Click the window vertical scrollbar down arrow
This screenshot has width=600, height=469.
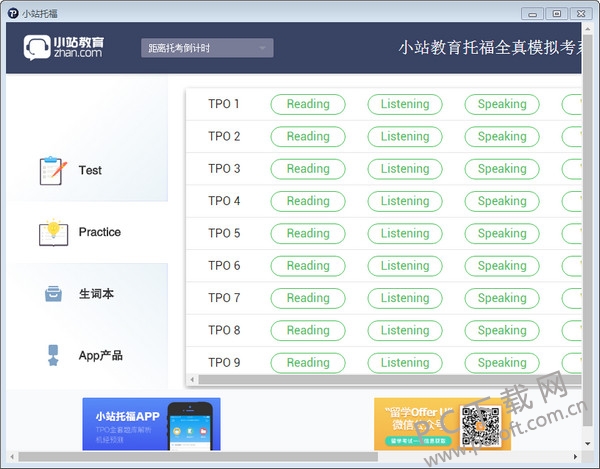coord(587,444)
